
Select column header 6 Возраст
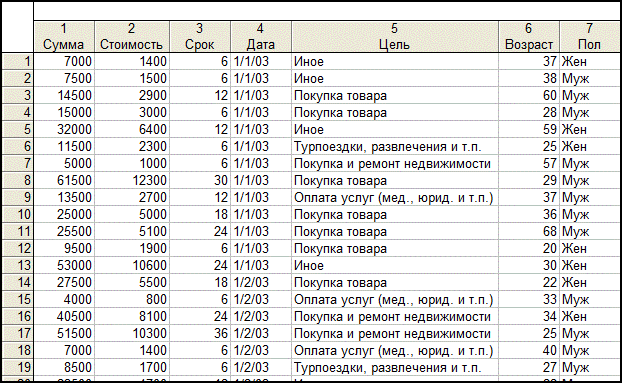click(529, 36)
